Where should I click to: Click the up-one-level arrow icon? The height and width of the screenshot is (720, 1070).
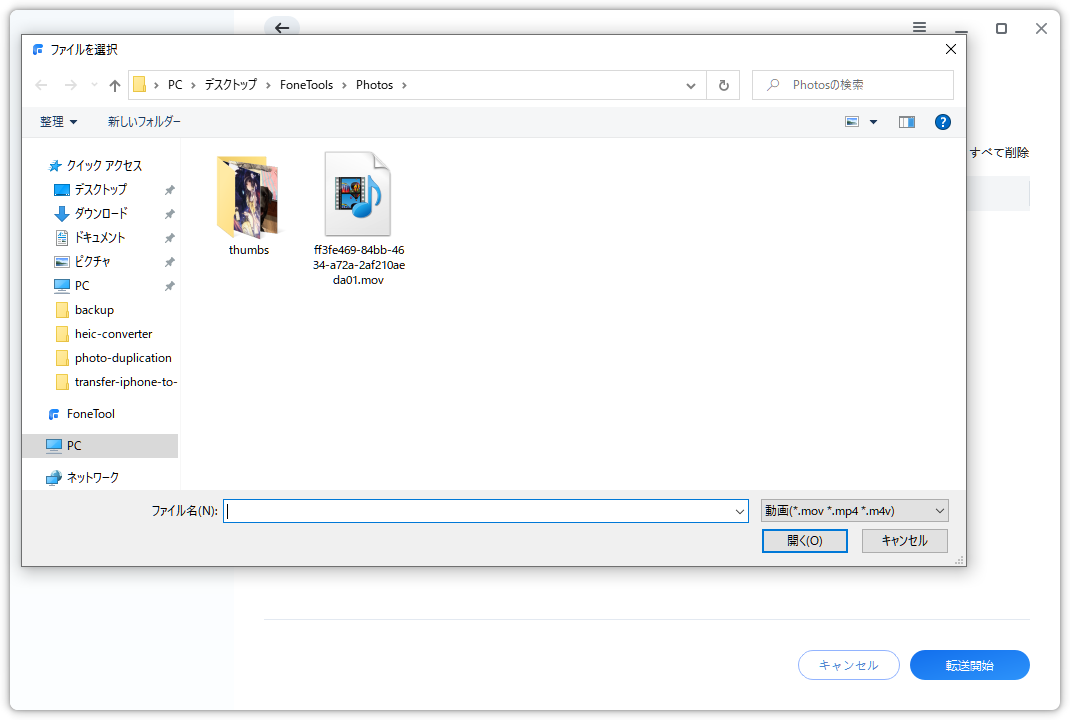point(115,85)
